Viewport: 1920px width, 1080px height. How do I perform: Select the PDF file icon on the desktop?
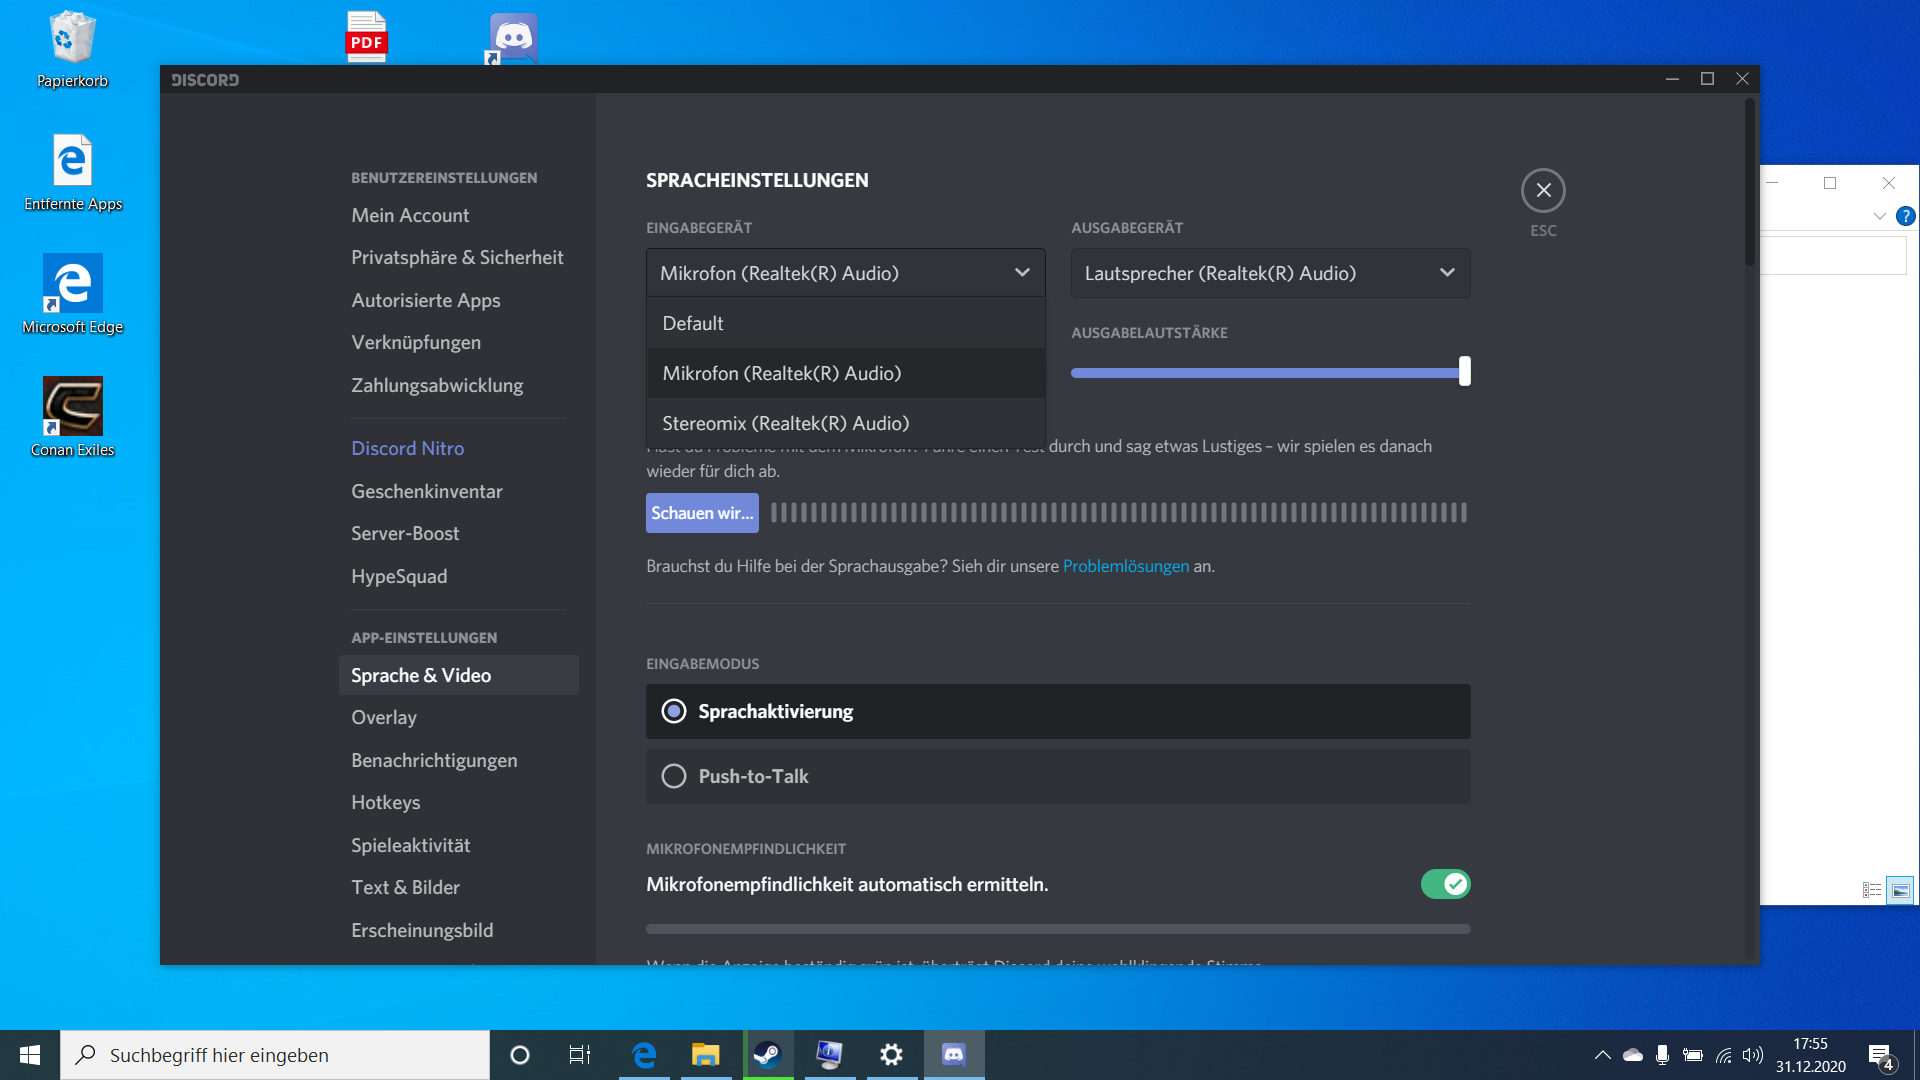(x=366, y=37)
